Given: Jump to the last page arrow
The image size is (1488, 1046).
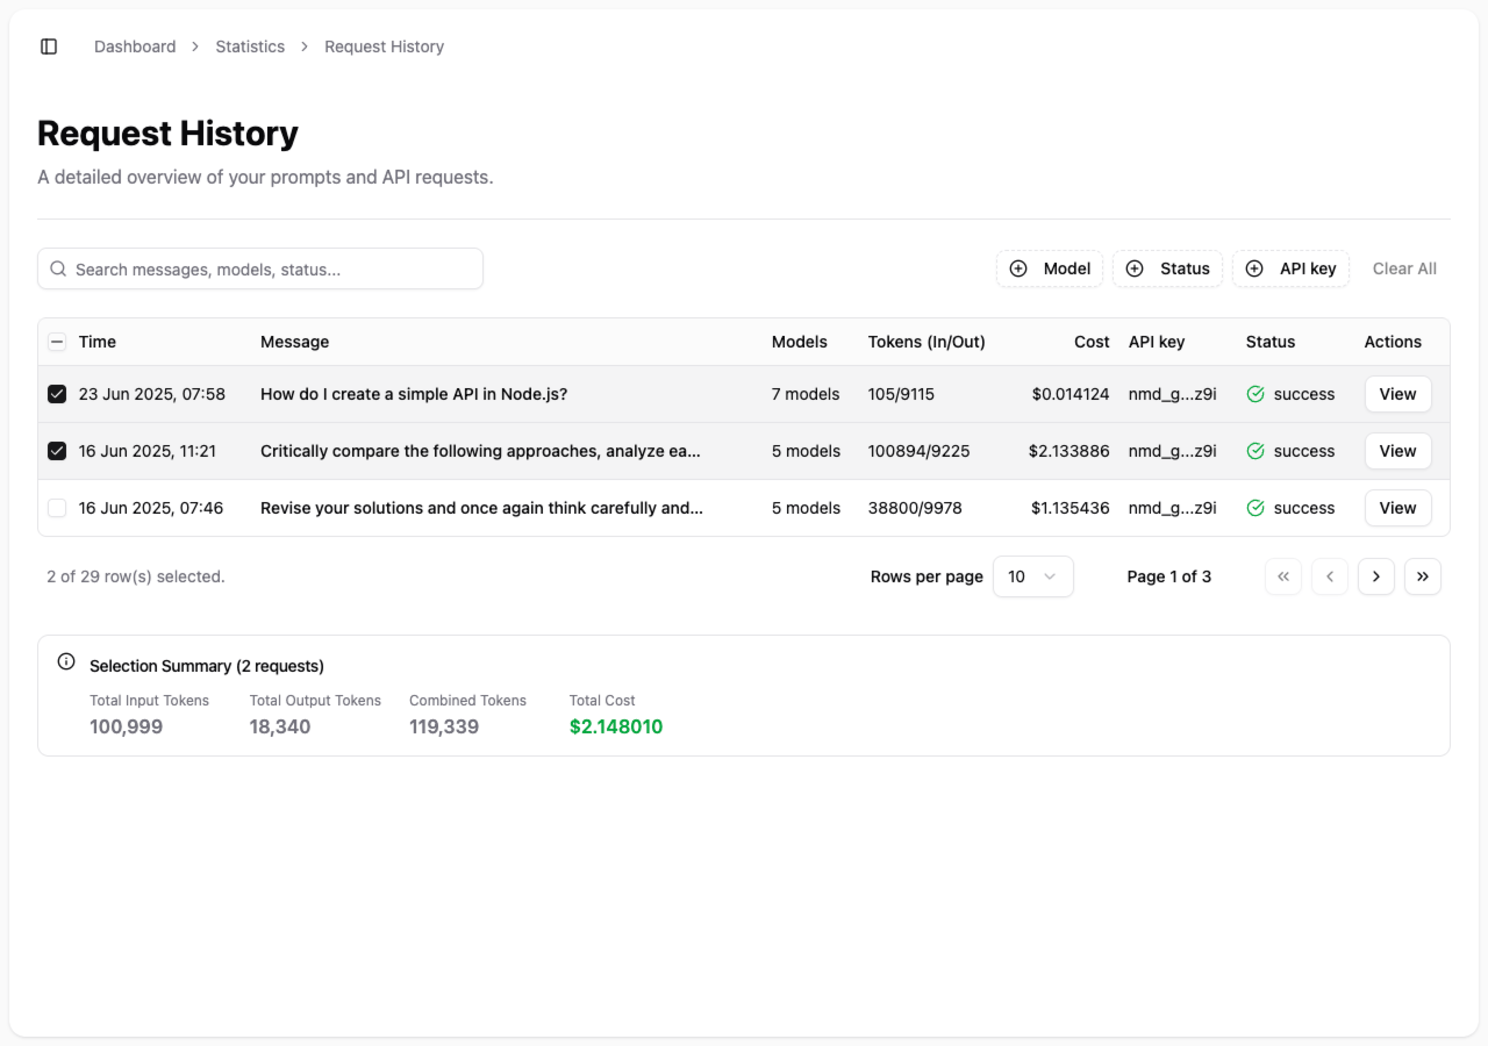Looking at the screenshot, I should coord(1423,577).
